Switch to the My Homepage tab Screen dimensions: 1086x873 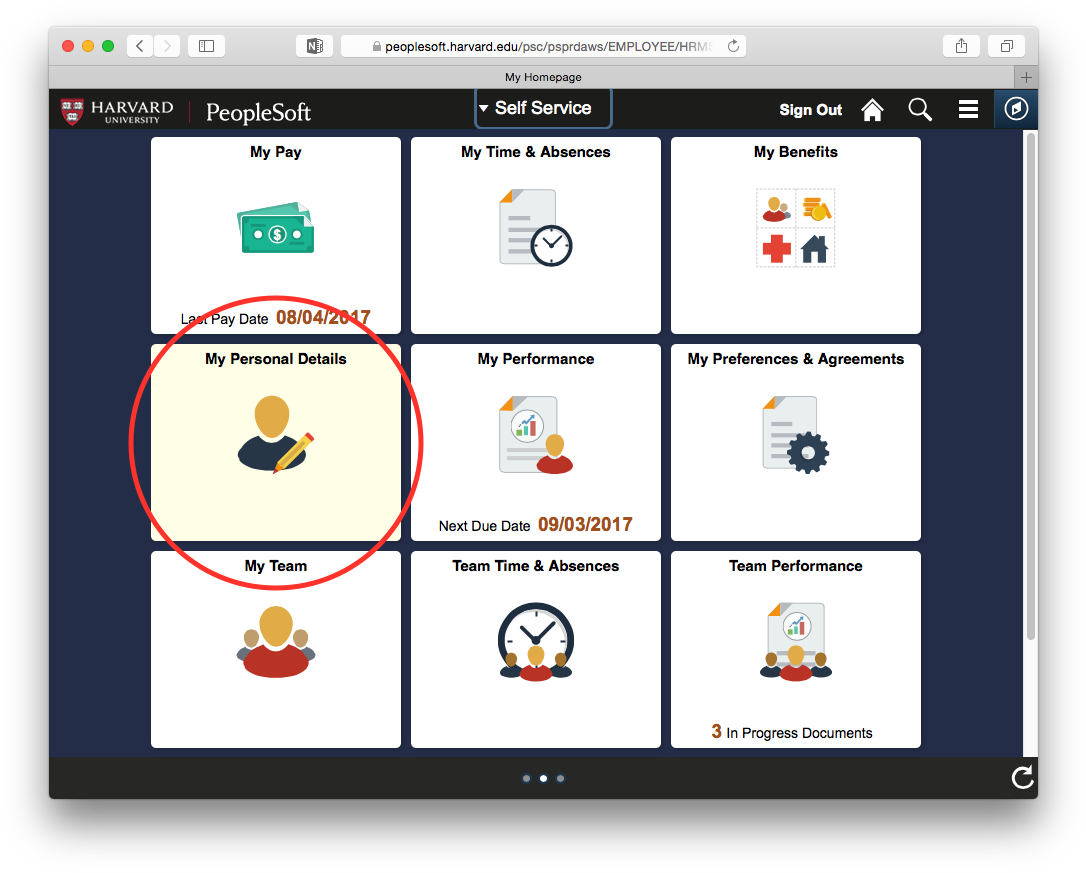click(543, 76)
